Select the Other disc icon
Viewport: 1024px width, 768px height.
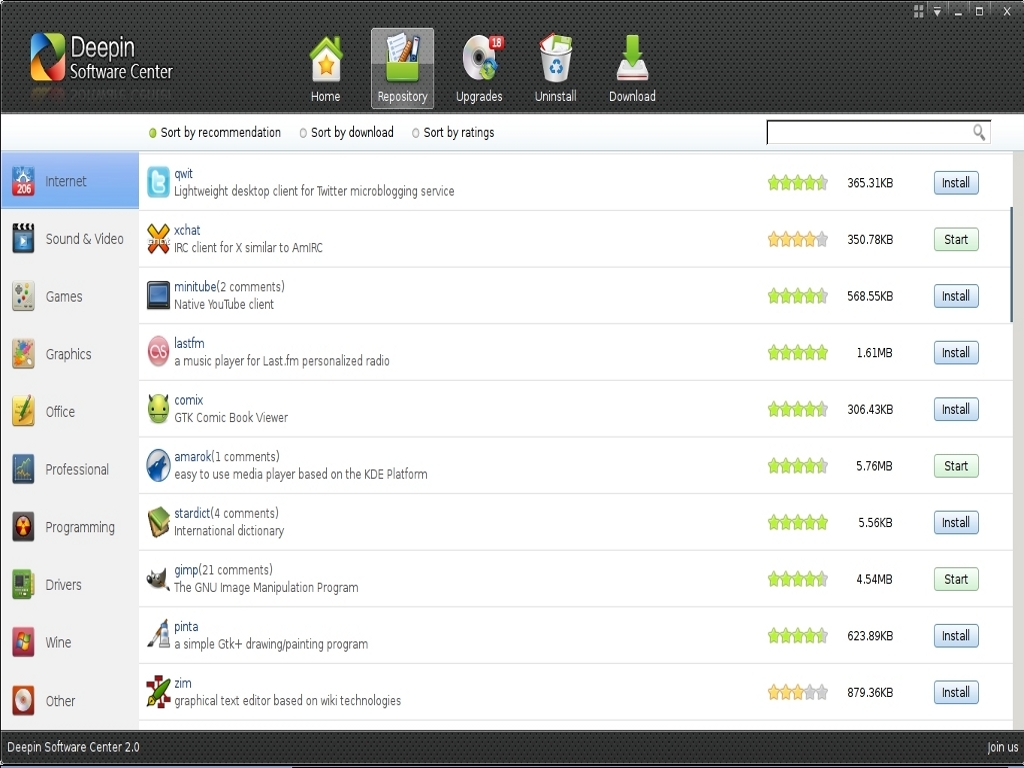pos(23,701)
